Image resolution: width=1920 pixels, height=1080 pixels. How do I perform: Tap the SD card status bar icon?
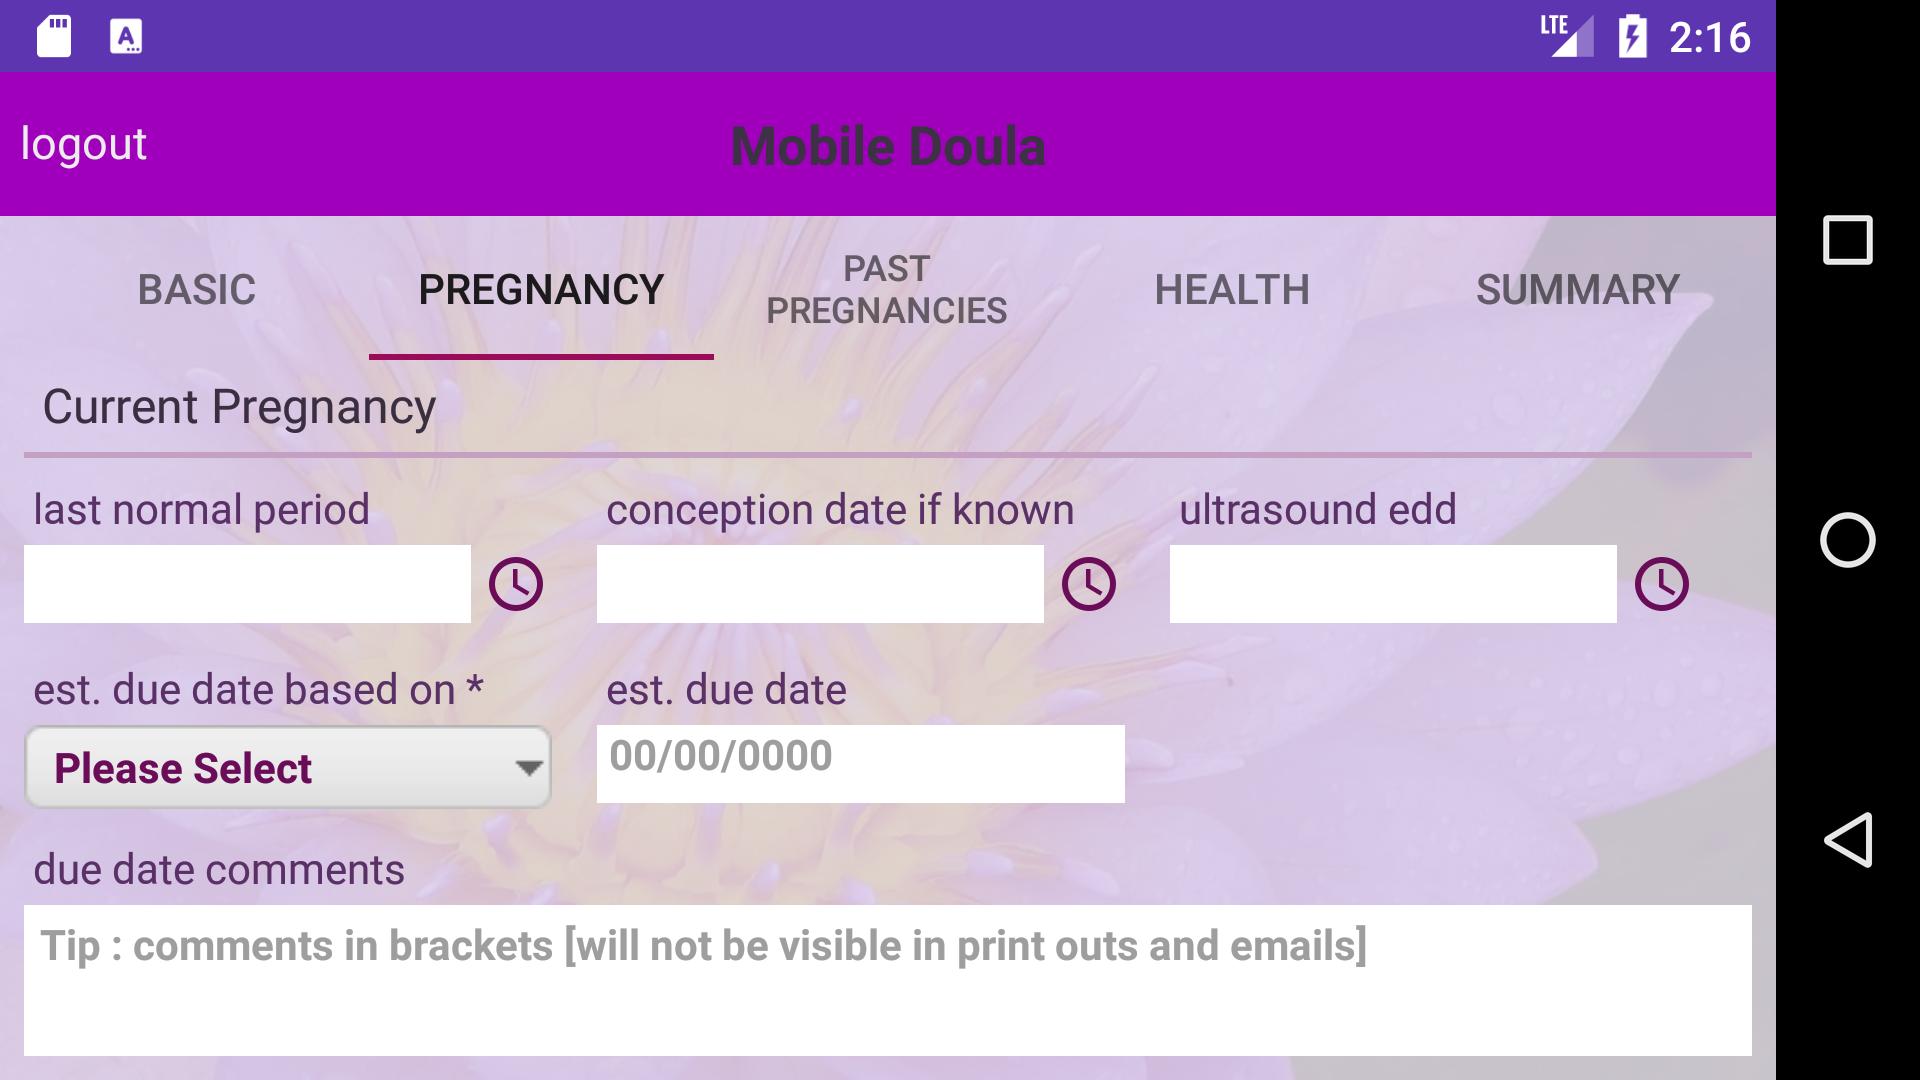tap(54, 37)
